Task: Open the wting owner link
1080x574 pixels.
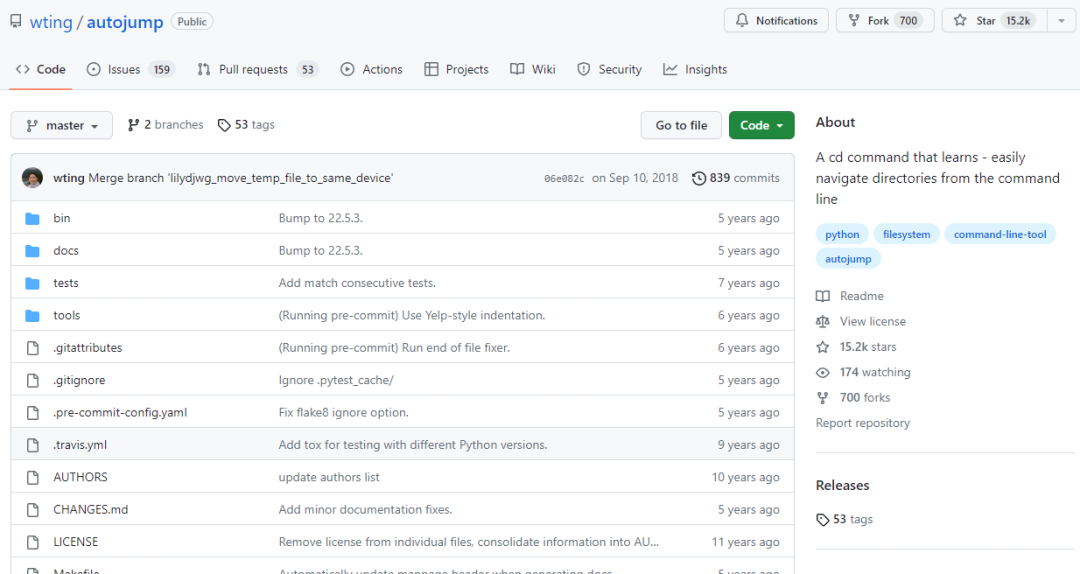Action: click(51, 22)
